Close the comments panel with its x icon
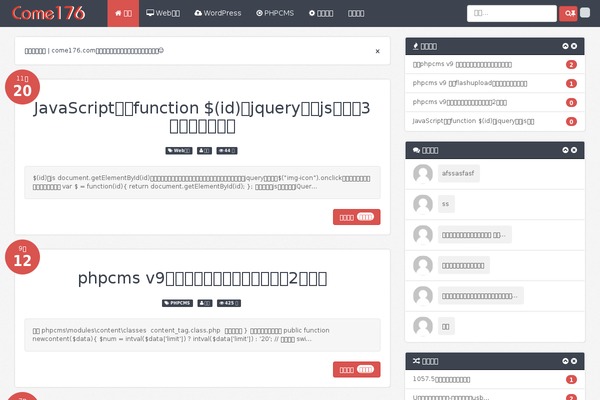 coord(574,150)
